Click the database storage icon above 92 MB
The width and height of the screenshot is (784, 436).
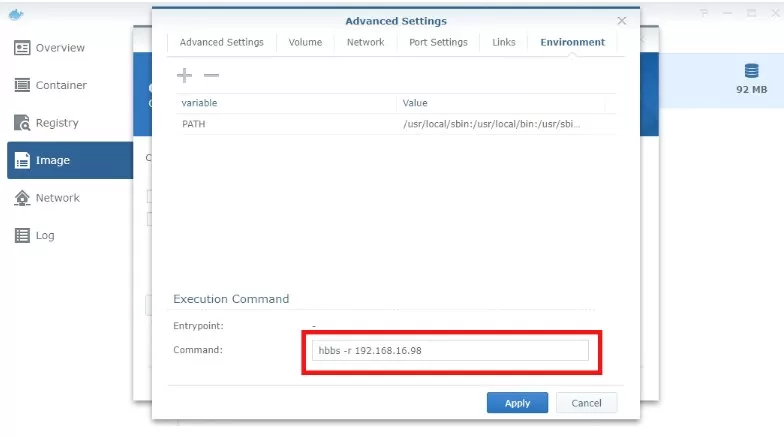click(x=751, y=71)
